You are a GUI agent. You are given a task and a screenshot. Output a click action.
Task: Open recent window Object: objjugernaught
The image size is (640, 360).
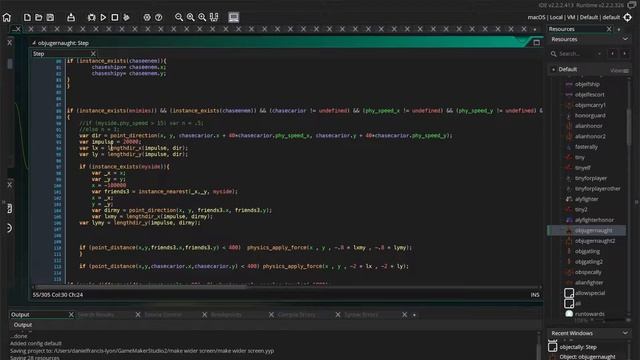click(587, 357)
